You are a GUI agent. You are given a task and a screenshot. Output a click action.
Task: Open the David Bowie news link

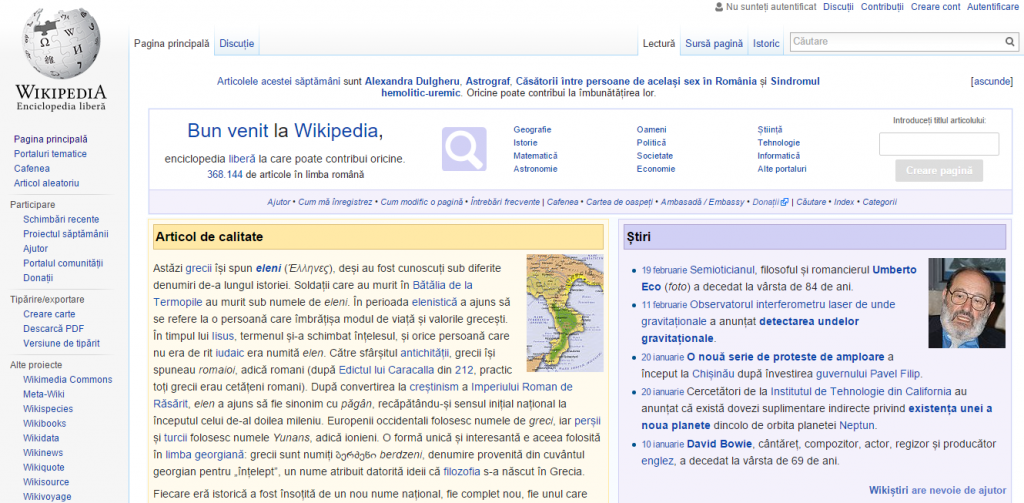tap(719, 444)
